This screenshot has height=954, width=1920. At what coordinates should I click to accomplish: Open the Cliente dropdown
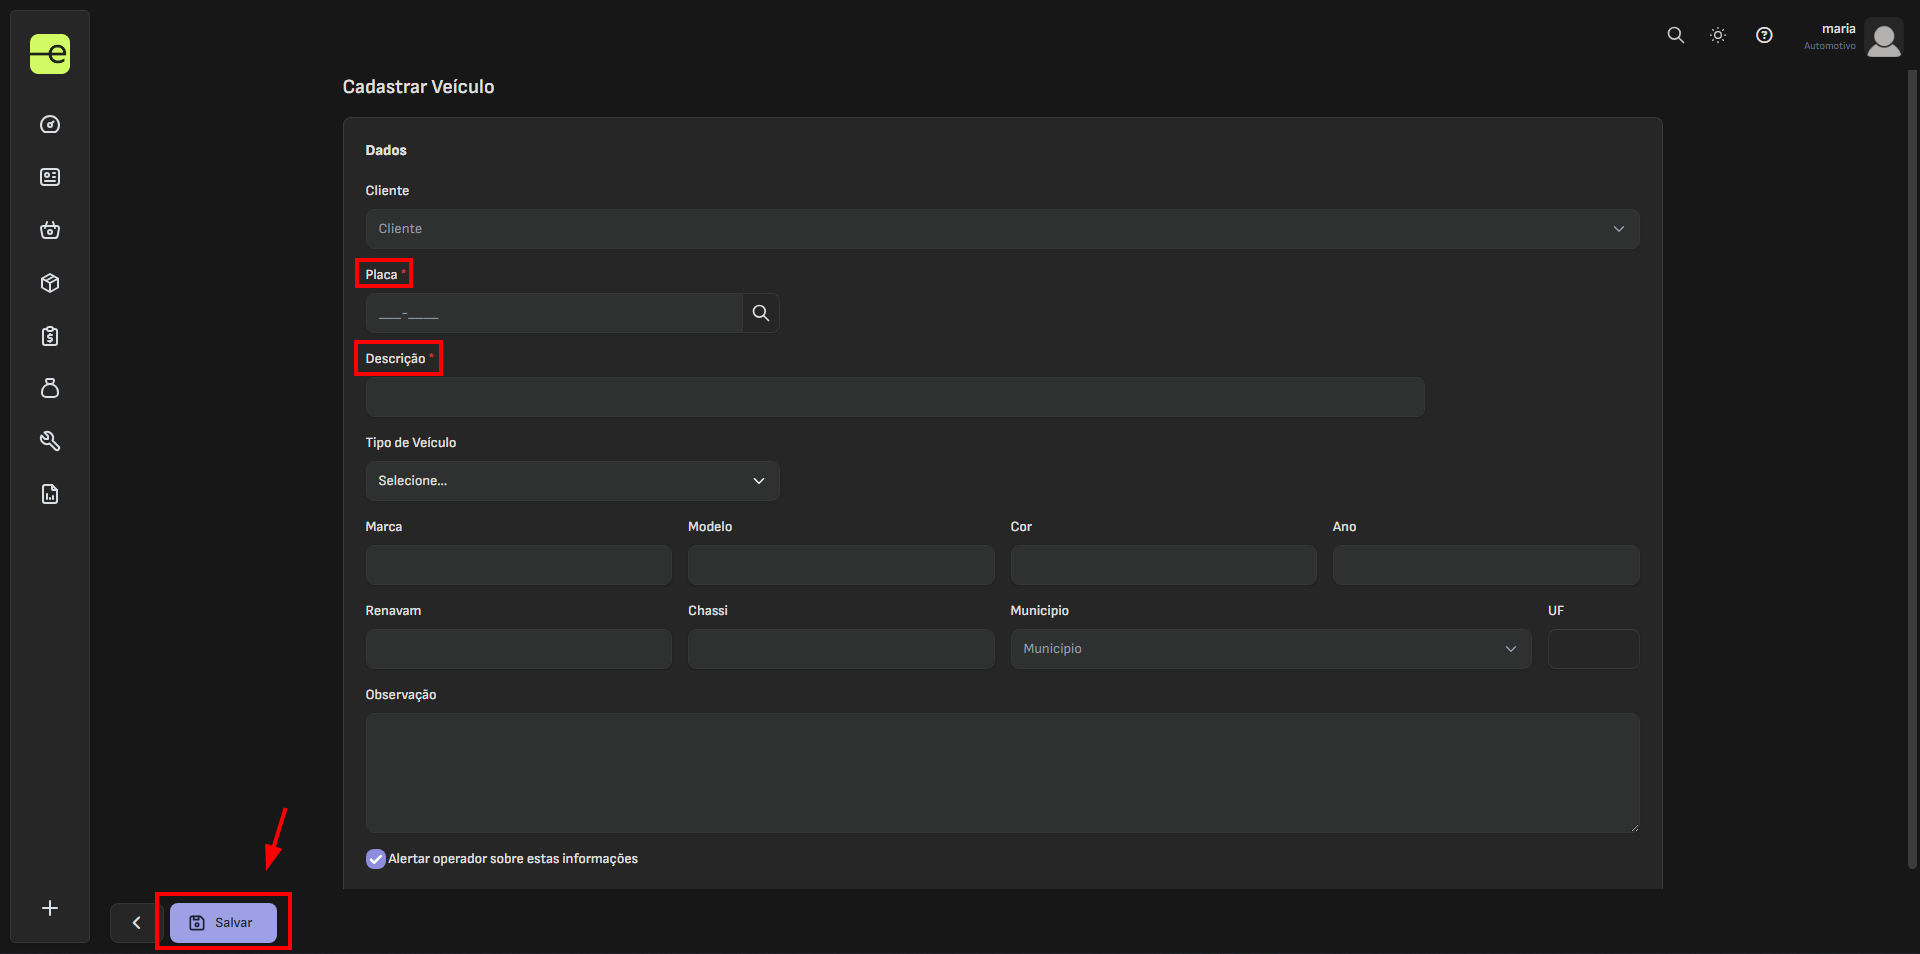point(1002,229)
